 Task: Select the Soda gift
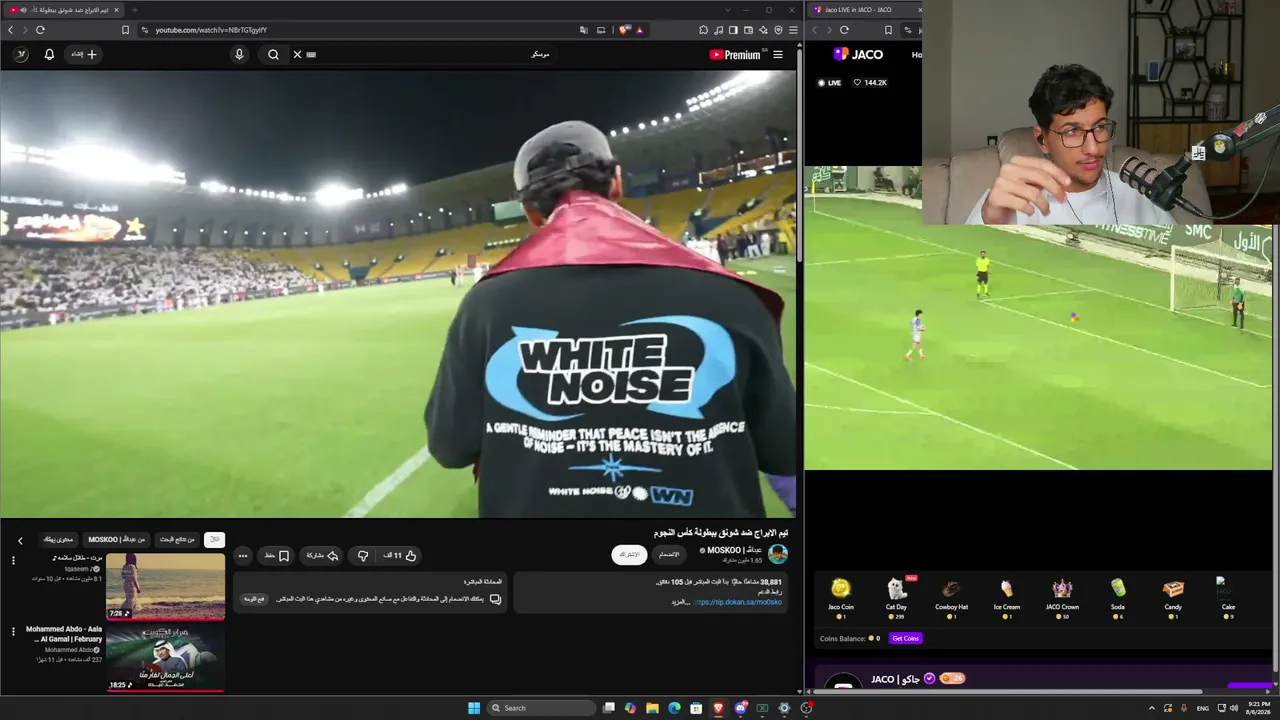1118,598
